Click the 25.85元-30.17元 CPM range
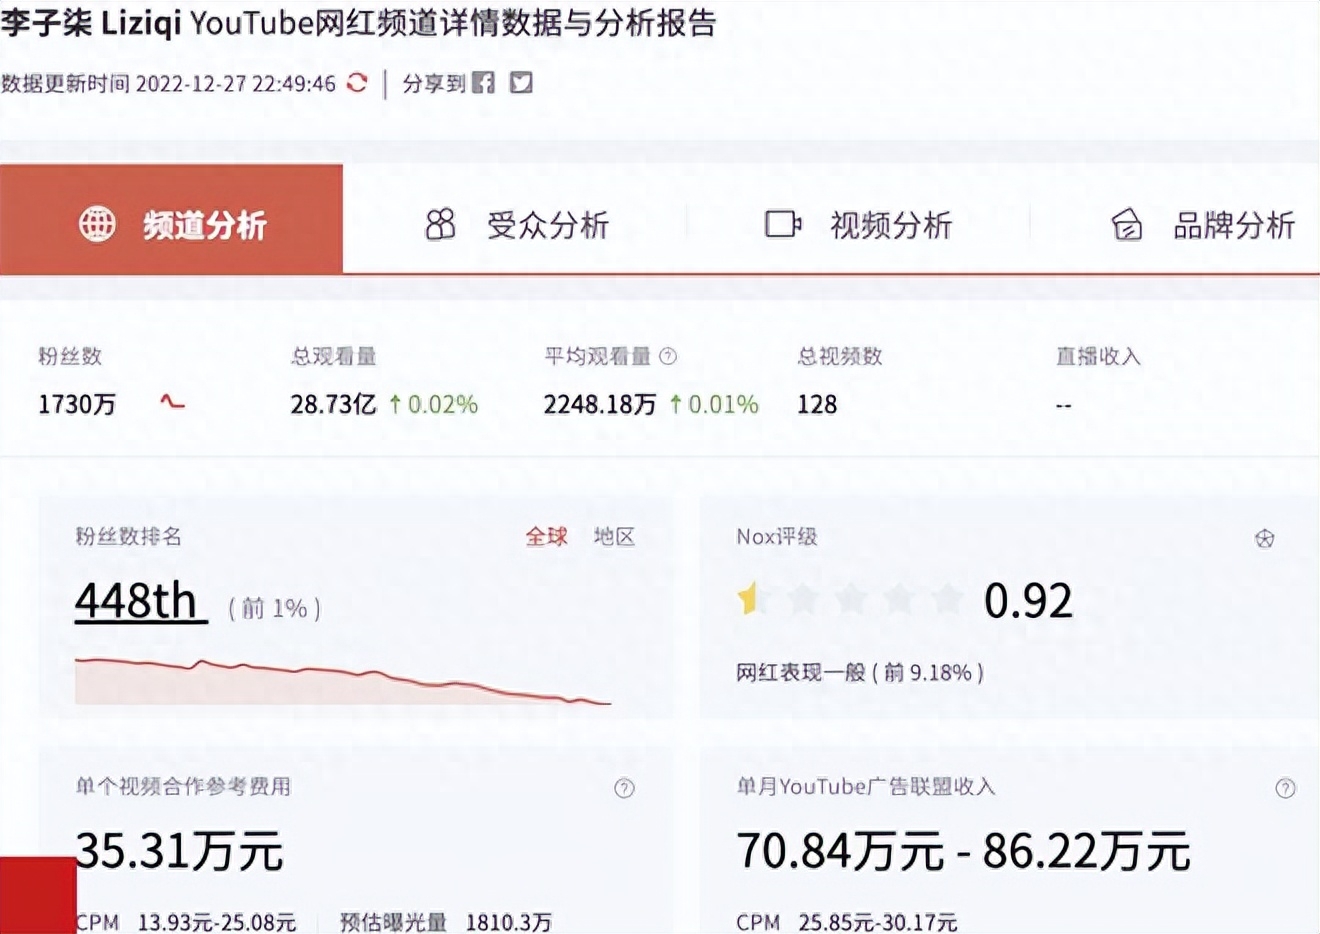Viewport: 1320px width, 934px height. point(878,922)
